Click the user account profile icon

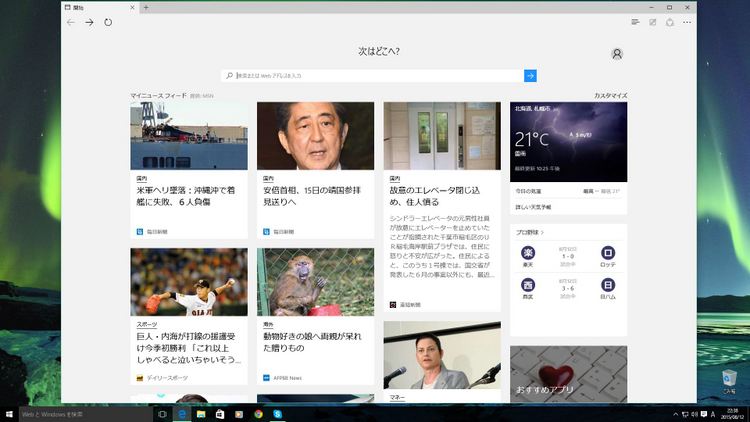click(617, 54)
